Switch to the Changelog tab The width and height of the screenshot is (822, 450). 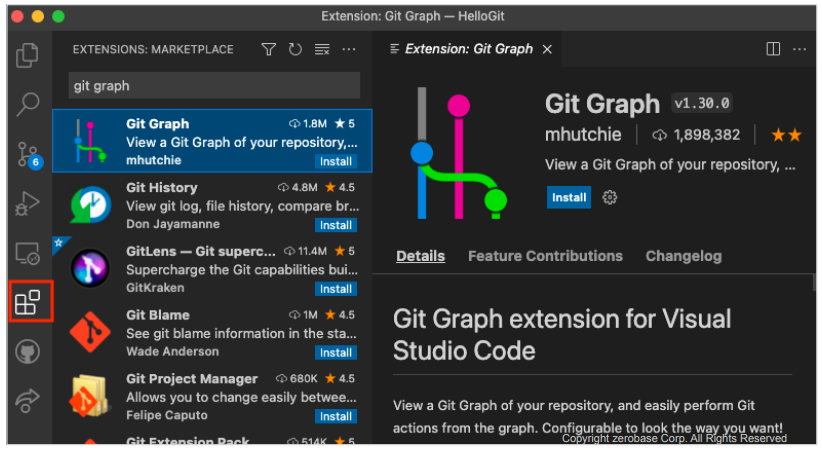point(684,256)
